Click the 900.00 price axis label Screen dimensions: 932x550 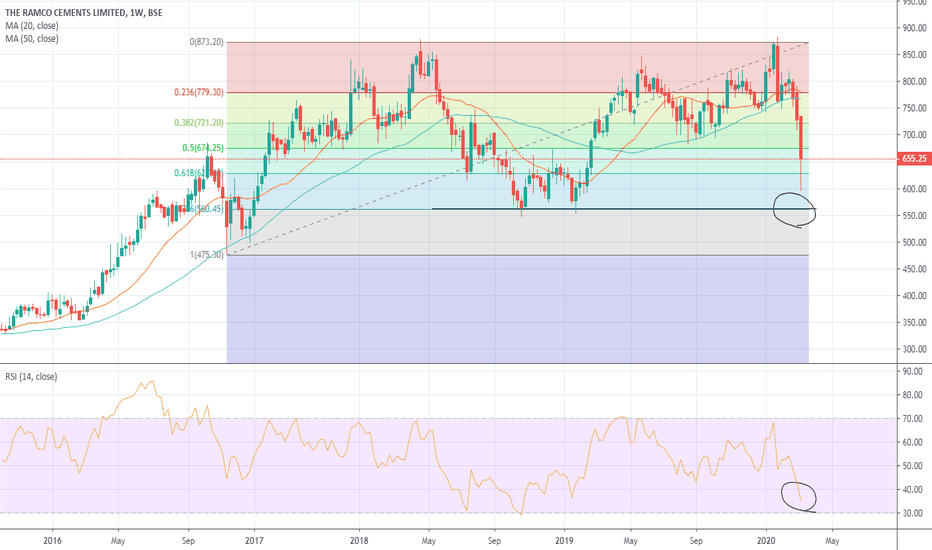coord(914,28)
